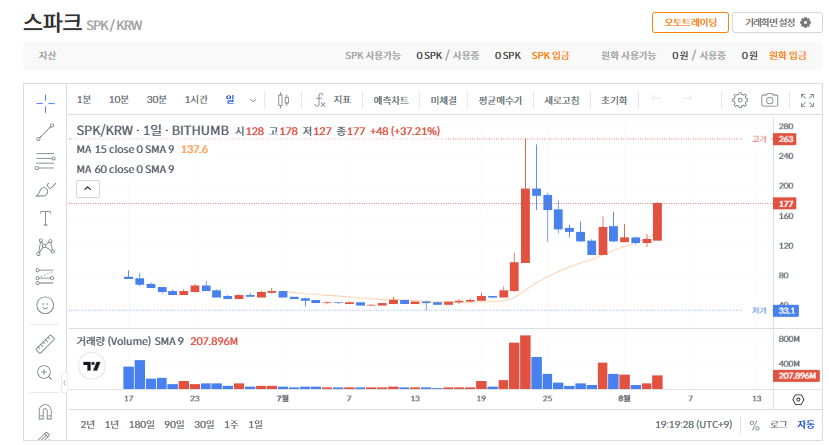Toggle 미체결 open orders display
829x445 pixels.
tap(443, 100)
